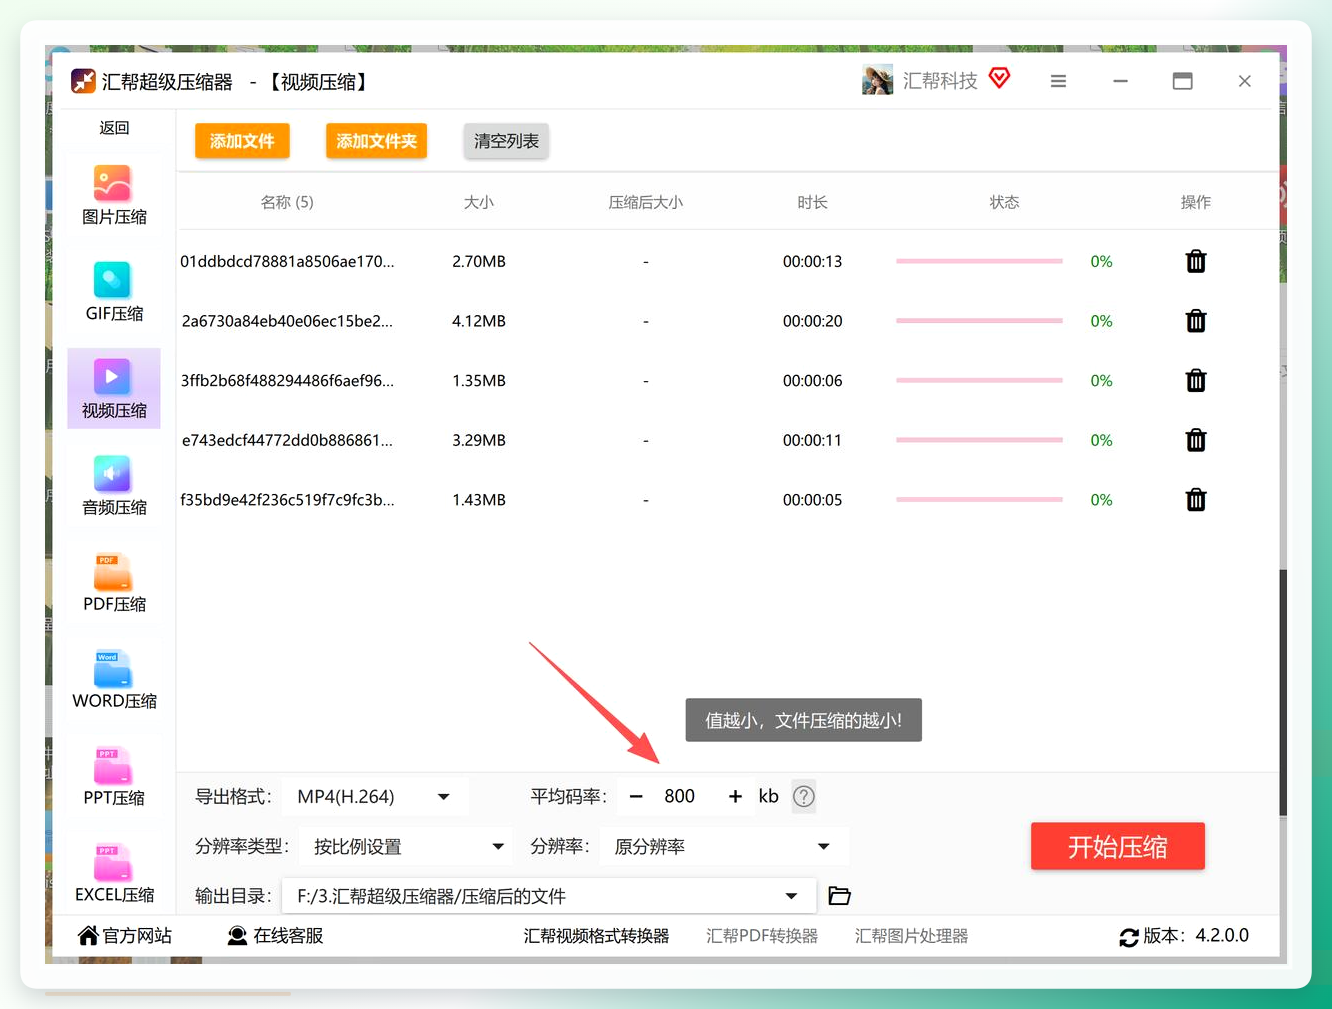Click the 00:00:13 duration cell
1332x1009 pixels.
[813, 262]
